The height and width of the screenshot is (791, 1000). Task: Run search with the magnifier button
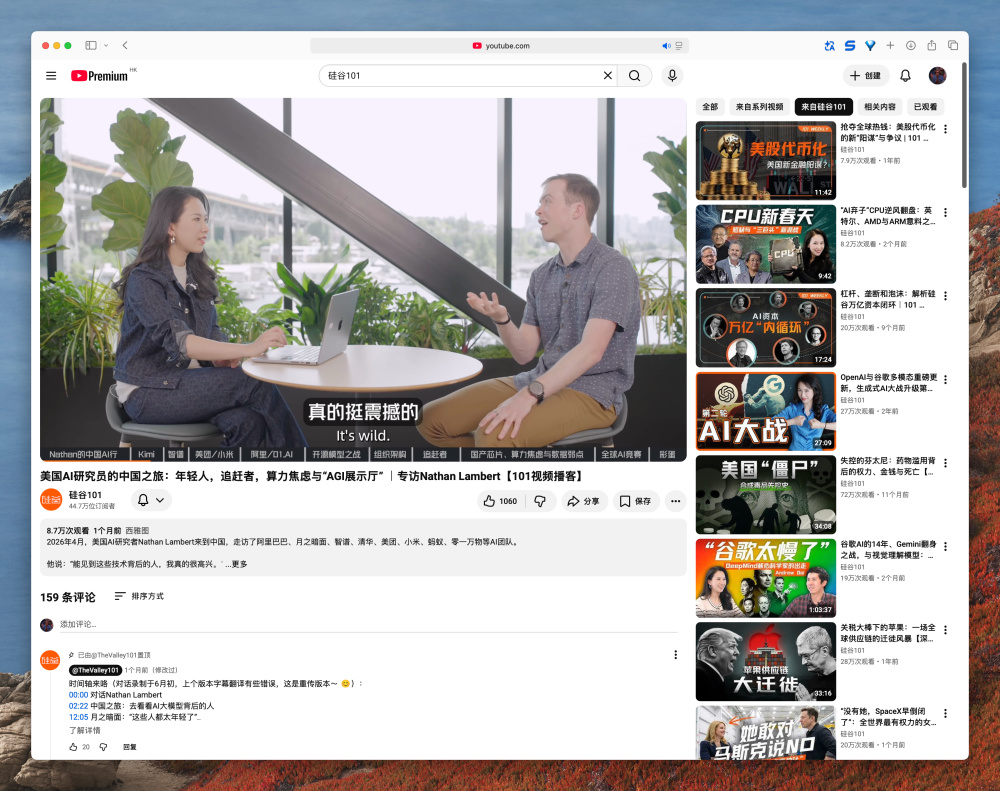pyautogui.click(x=635, y=75)
